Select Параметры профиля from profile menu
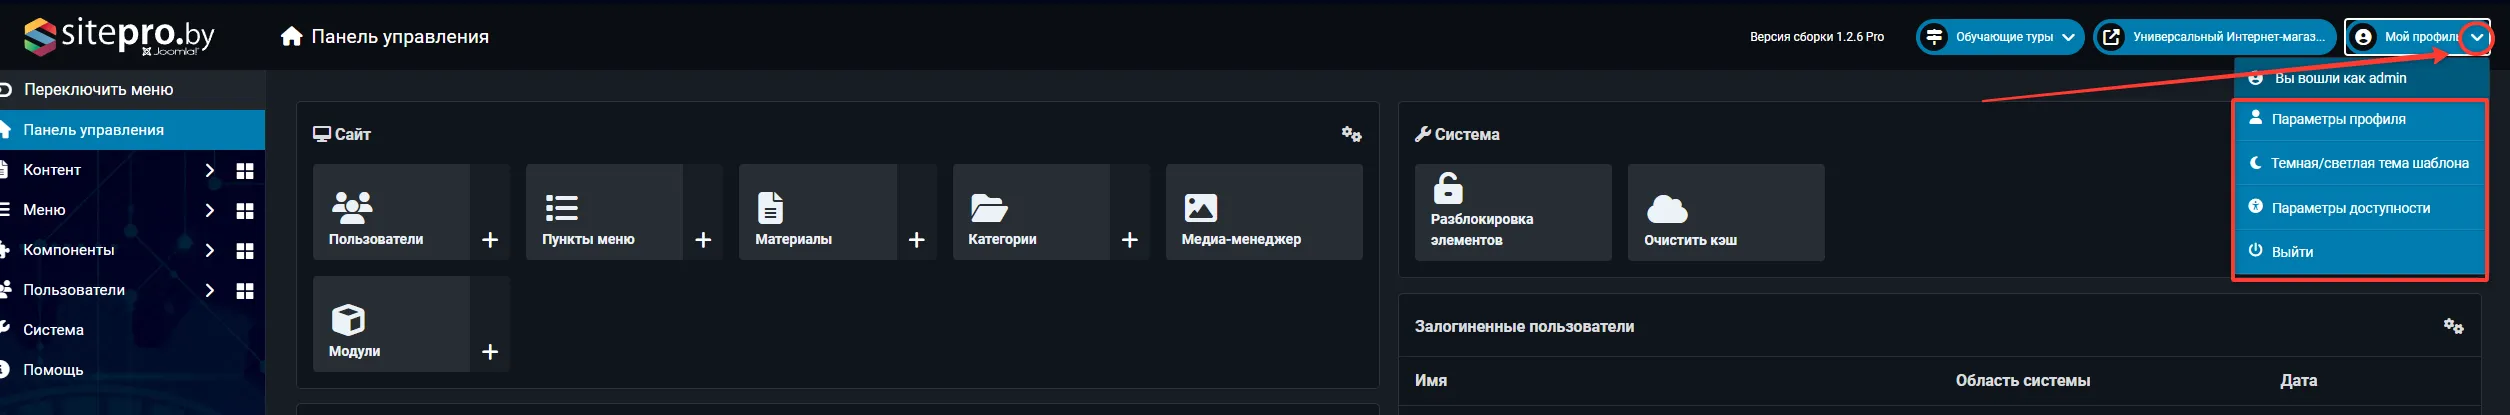 [2338, 119]
